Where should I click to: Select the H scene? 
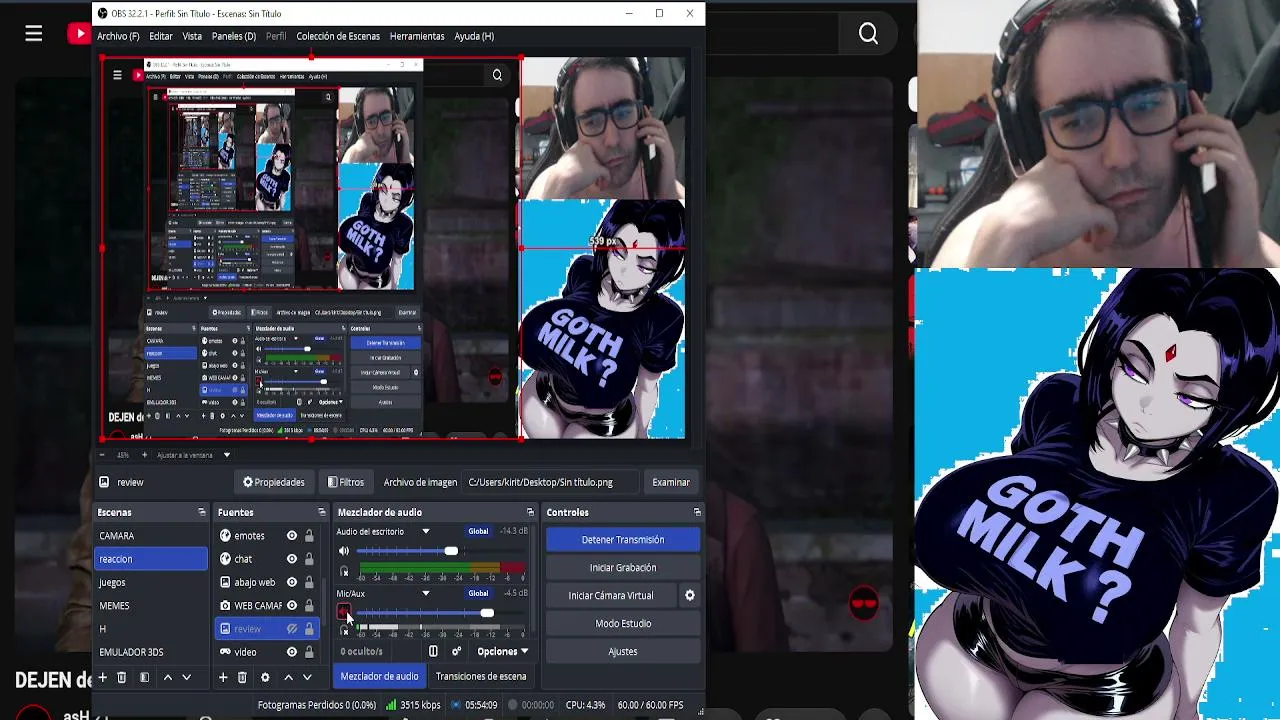click(x=150, y=629)
